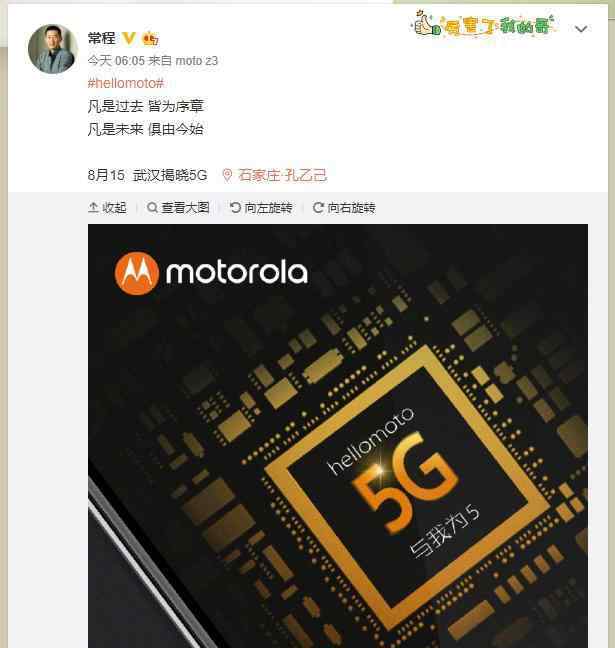This screenshot has height=648, width=615.
Task: Open the 石家庄·孔乙己 location link
Action: coord(282,175)
